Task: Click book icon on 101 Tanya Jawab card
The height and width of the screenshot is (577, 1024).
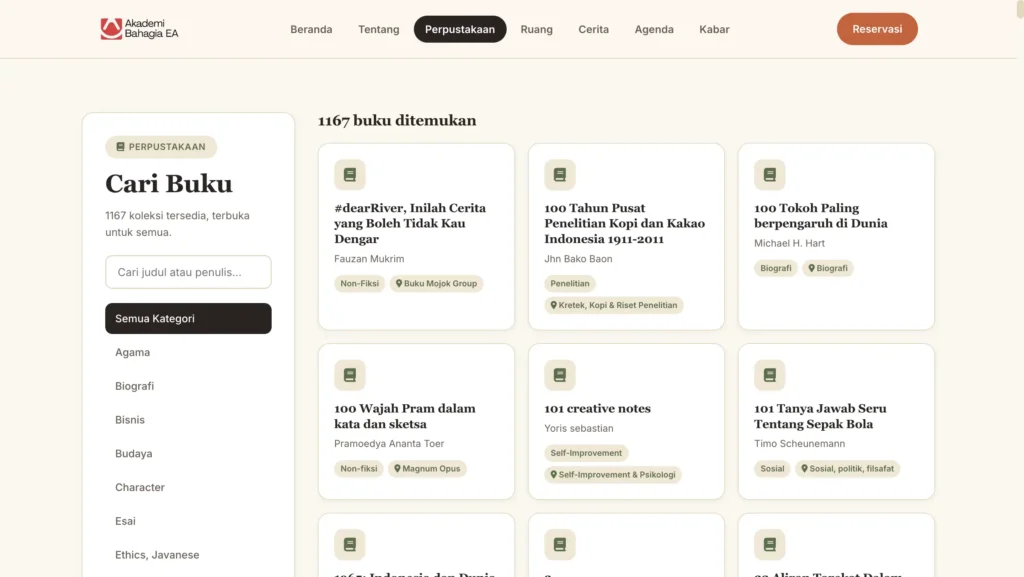Action: tap(770, 375)
